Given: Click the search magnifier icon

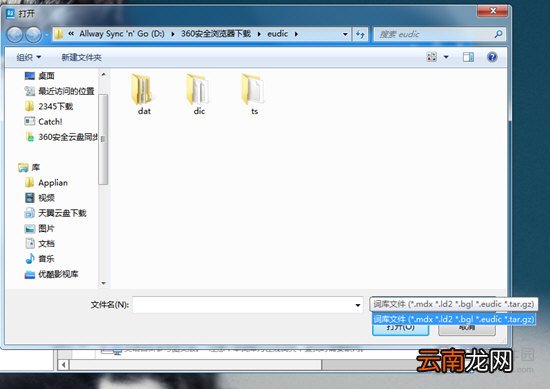Looking at the screenshot, I should [498, 34].
